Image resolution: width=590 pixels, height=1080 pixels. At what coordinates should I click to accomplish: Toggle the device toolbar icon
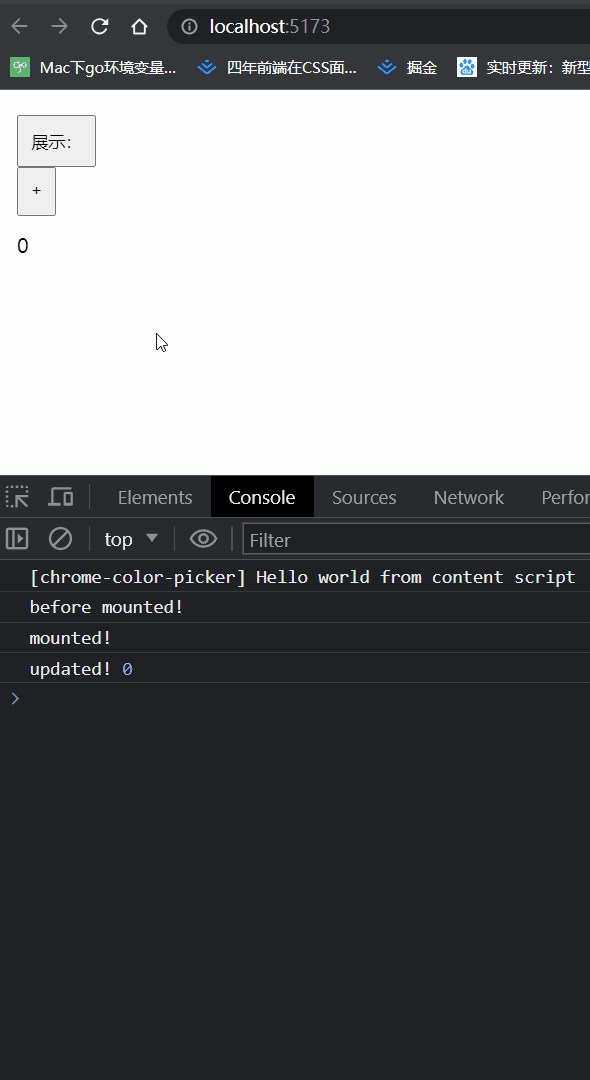click(x=61, y=497)
